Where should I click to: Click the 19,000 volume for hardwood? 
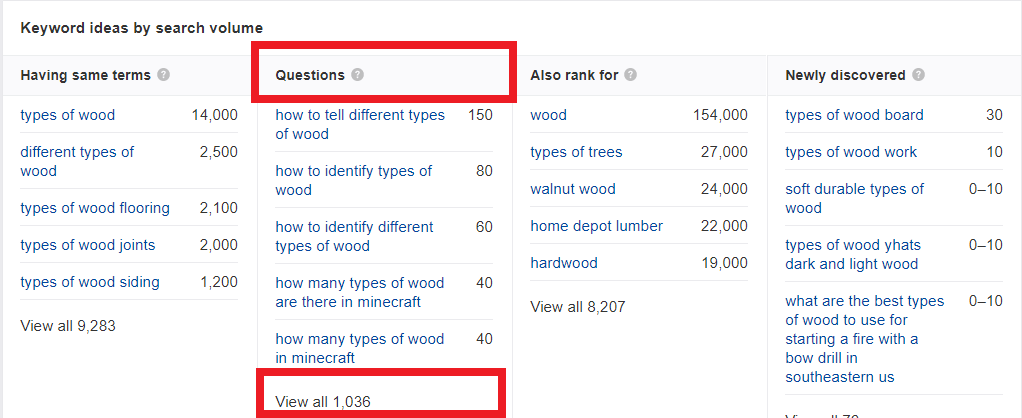click(x=725, y=263)
